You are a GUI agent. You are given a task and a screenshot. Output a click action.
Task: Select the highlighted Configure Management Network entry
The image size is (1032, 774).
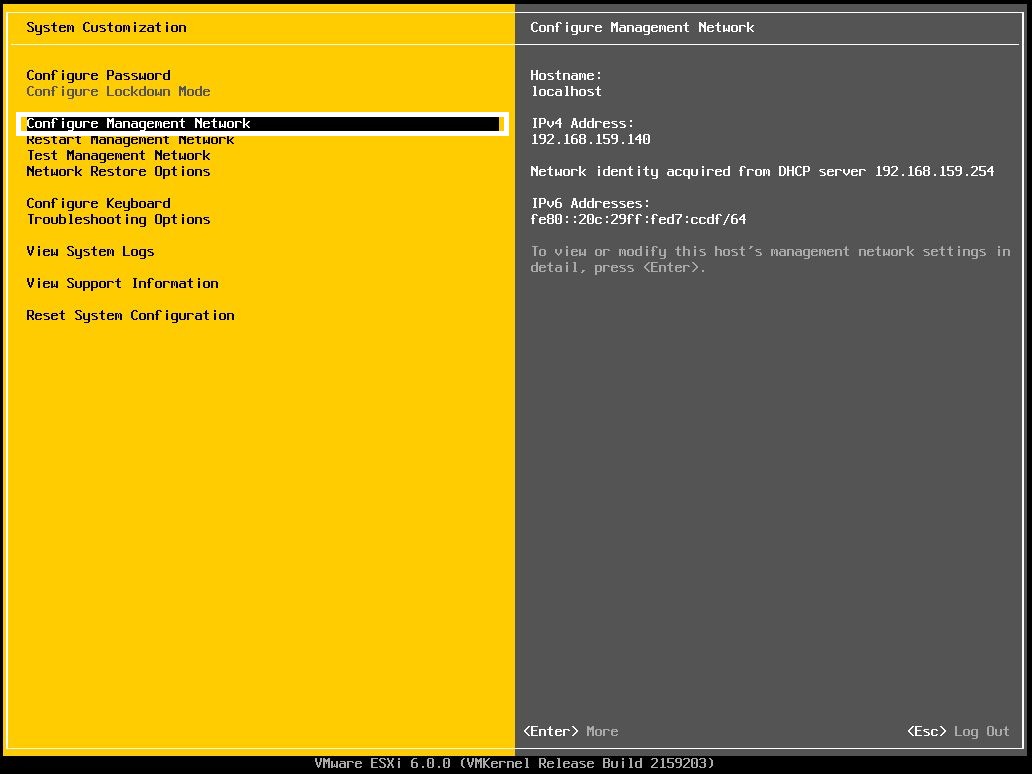[137, 123]
